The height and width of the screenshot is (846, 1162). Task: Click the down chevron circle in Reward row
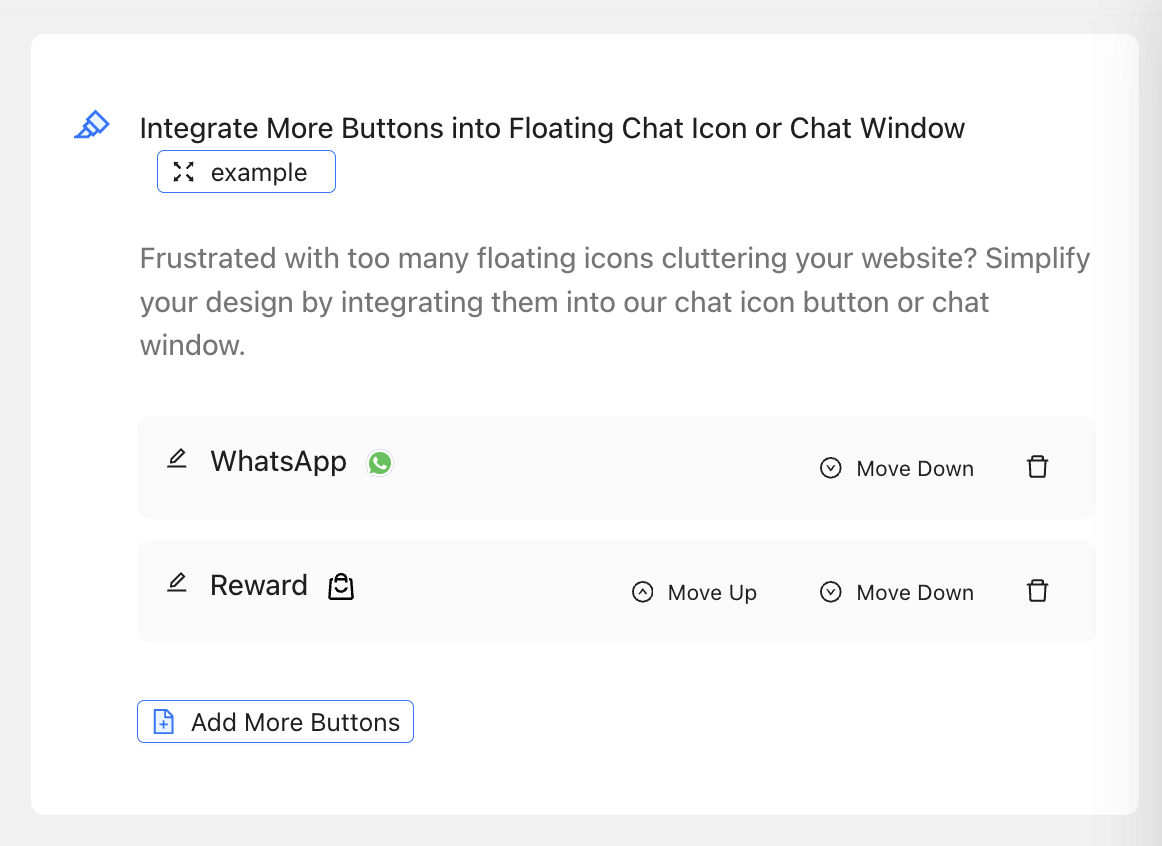pos(830,592)
